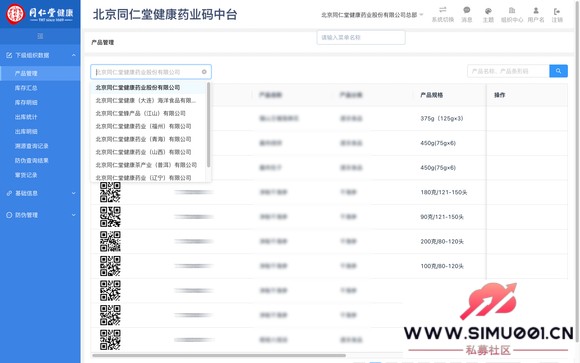The image size is (580, 363).
Task: Click the 用户名 user profile icon
Action: pos(536,10)
